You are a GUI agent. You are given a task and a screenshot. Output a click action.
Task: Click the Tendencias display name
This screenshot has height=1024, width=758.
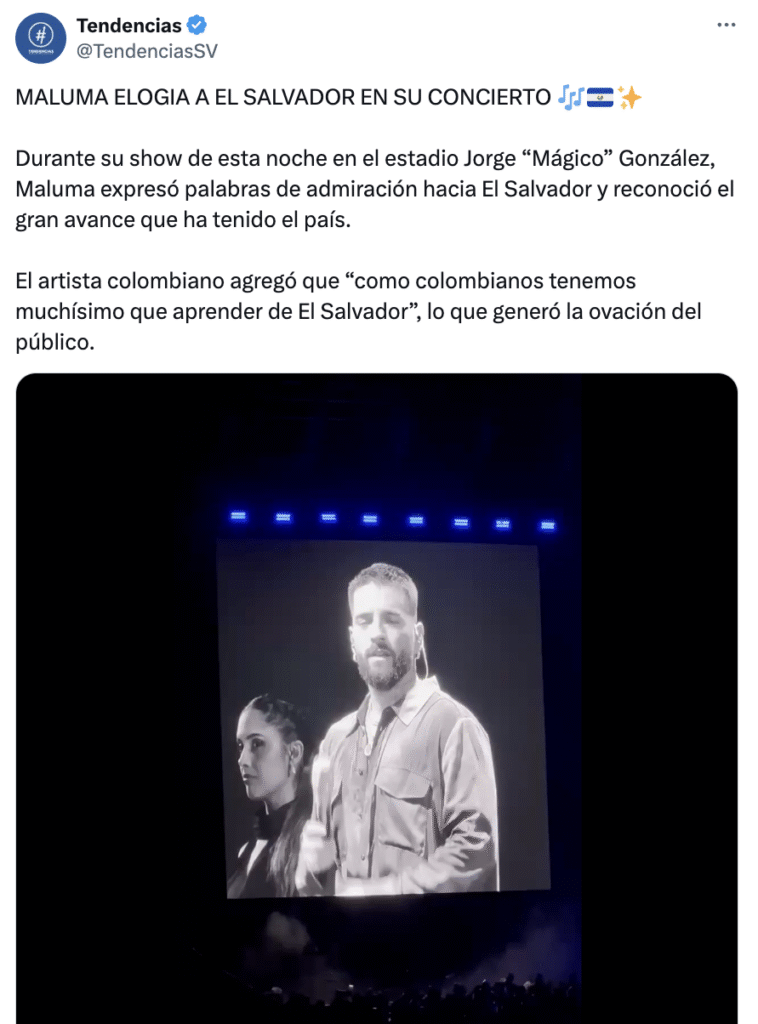tap(129, 25)
